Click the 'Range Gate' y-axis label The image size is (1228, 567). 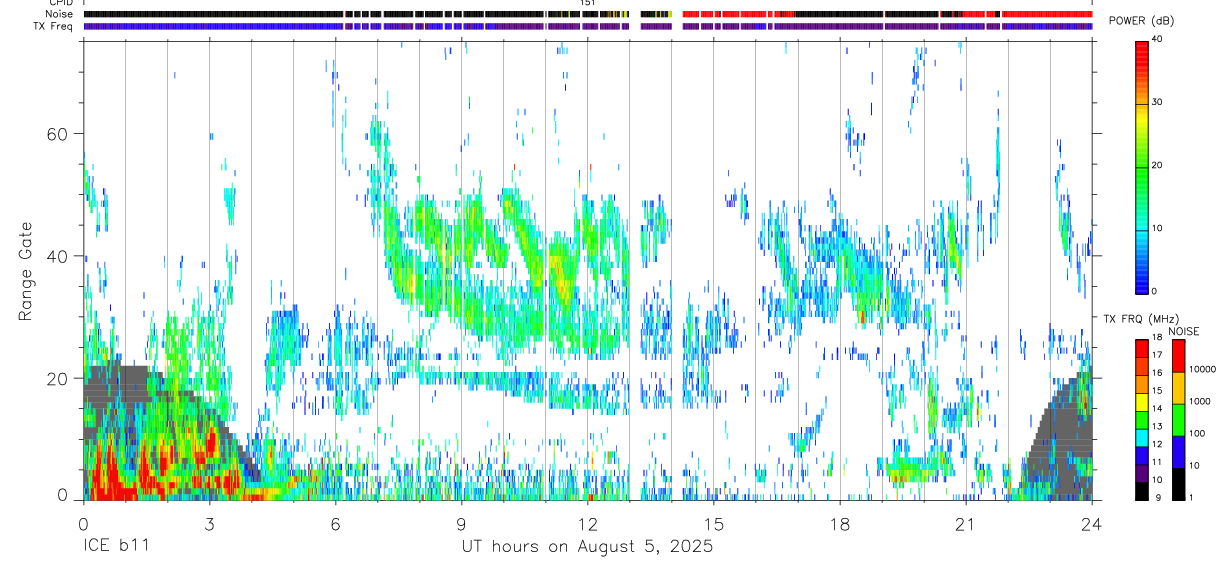[x=25, y=271]
